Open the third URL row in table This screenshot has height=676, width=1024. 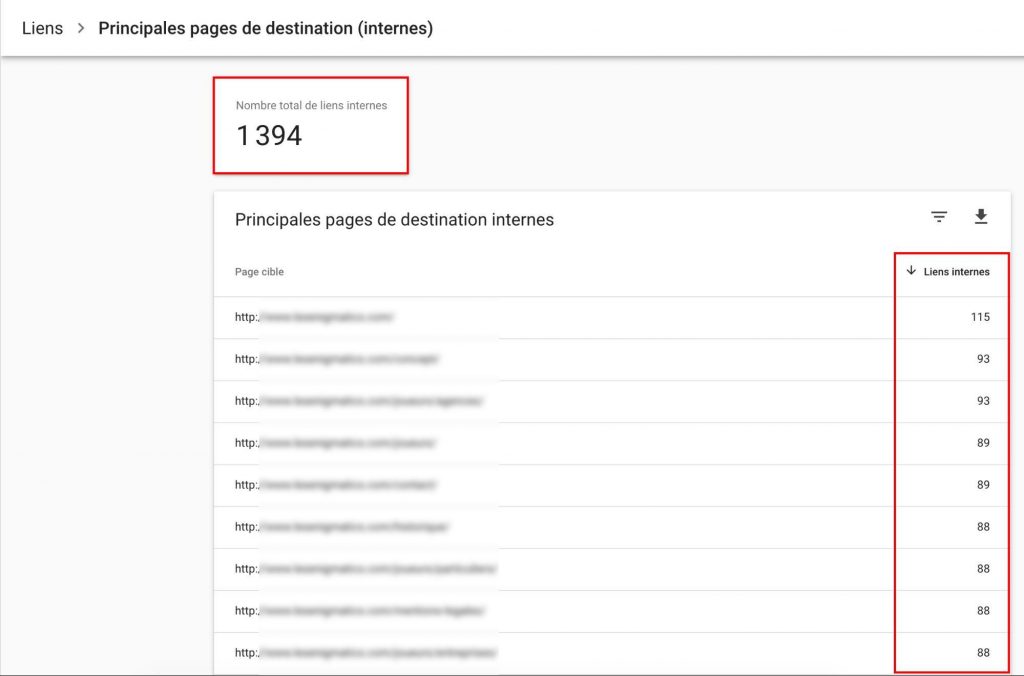359,401
